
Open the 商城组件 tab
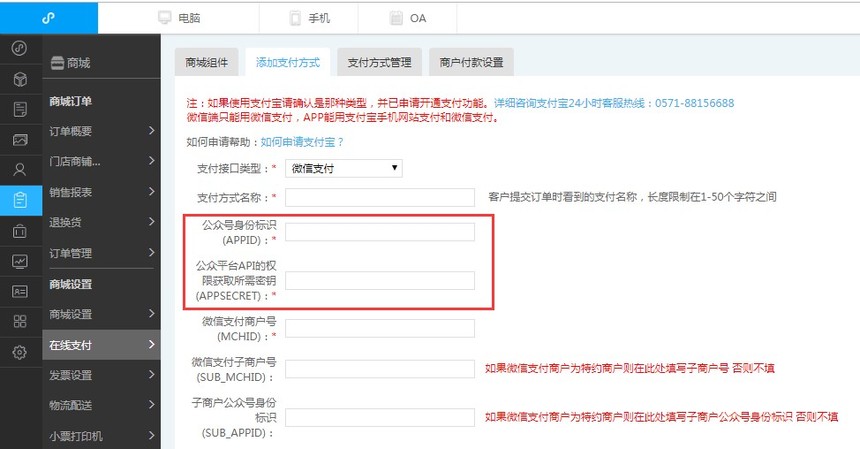[x=206, y=62]
